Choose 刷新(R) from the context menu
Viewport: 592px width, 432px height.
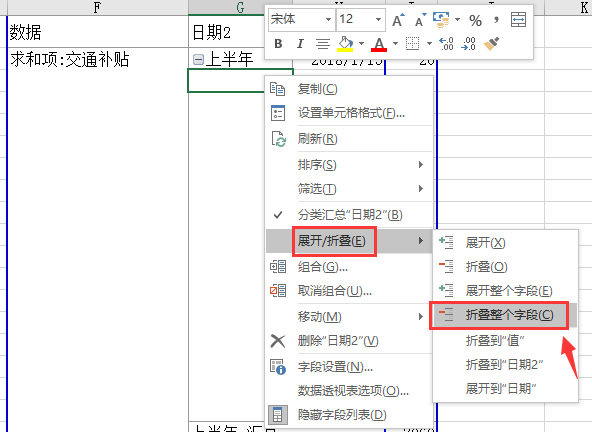(348, 139)
